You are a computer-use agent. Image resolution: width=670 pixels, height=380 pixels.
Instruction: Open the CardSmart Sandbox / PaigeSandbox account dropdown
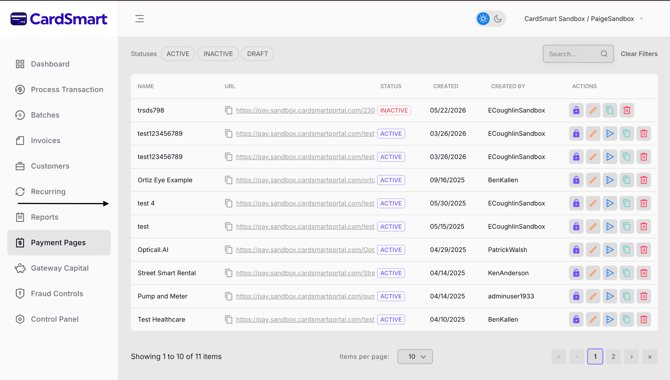tap(584, 19)
